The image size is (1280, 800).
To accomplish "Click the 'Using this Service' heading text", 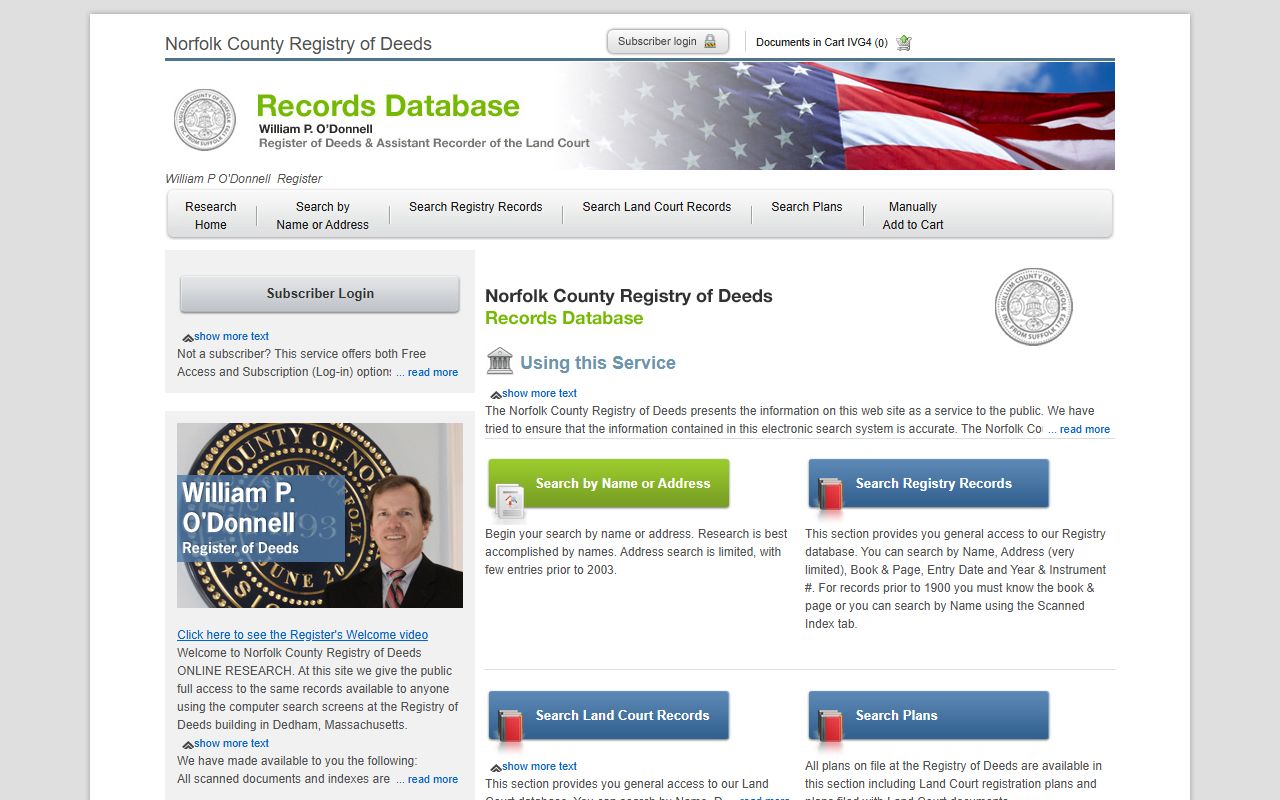I will [598, 363].
